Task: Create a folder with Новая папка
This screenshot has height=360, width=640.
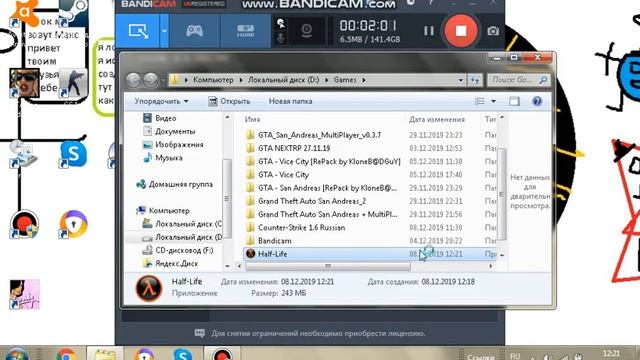Action: click(x=290, y=101)
